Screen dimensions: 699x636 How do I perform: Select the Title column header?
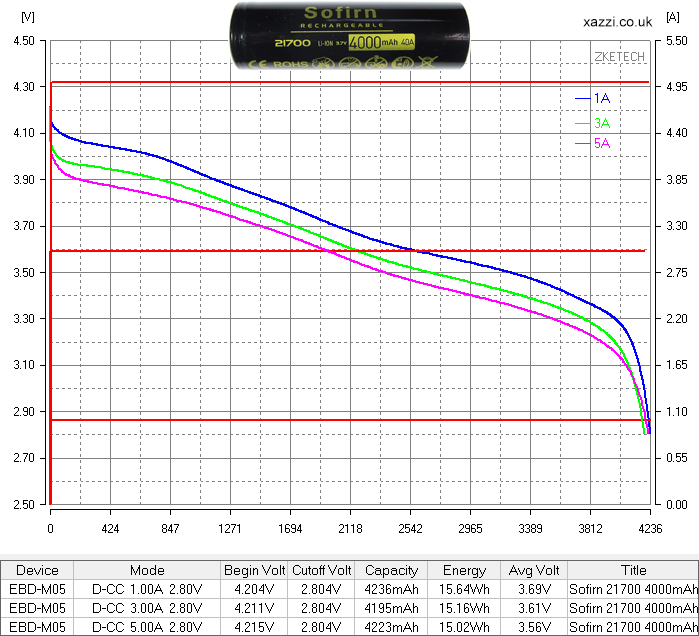pyautogui.click(x=633, y=570)
